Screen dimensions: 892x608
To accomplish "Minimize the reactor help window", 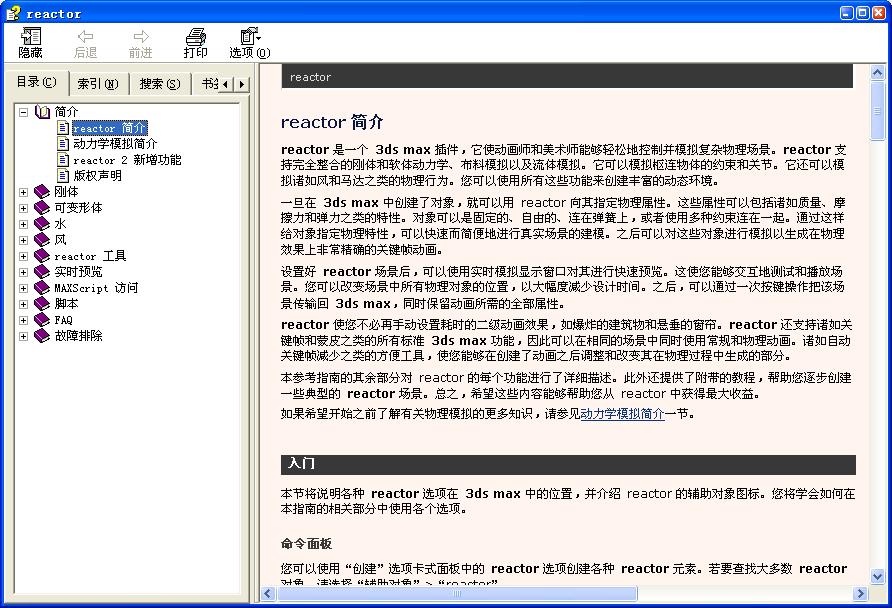I will (847, 13).
